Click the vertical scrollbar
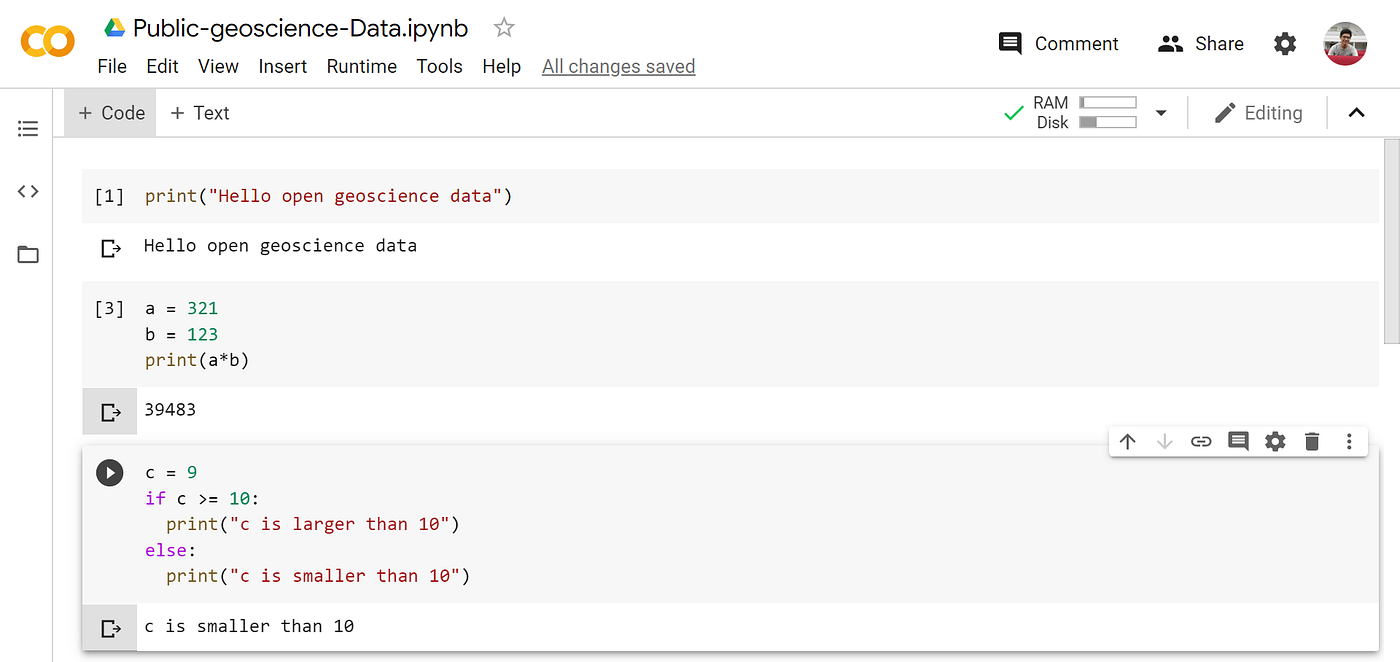Image resolution: width=1400 pixels, height=662 pixels. tap(1391, 241)
